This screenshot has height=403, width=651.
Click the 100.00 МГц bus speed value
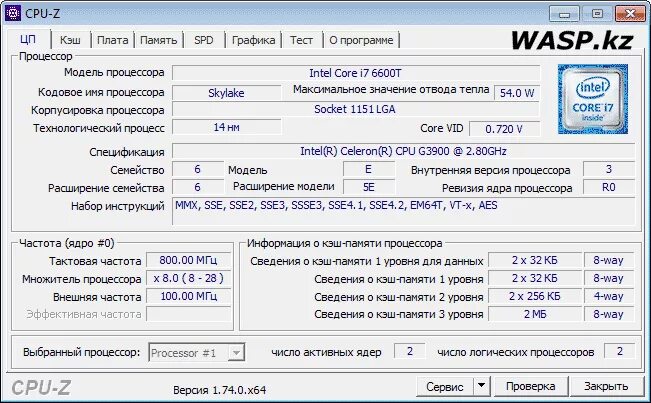188,296
